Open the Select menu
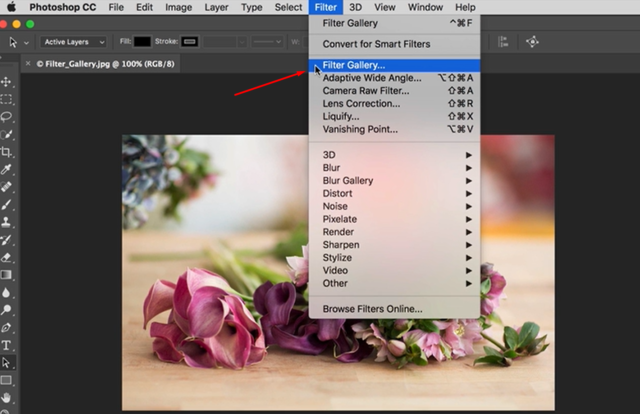This screenshot has width=640, height=414. point(288,7)
